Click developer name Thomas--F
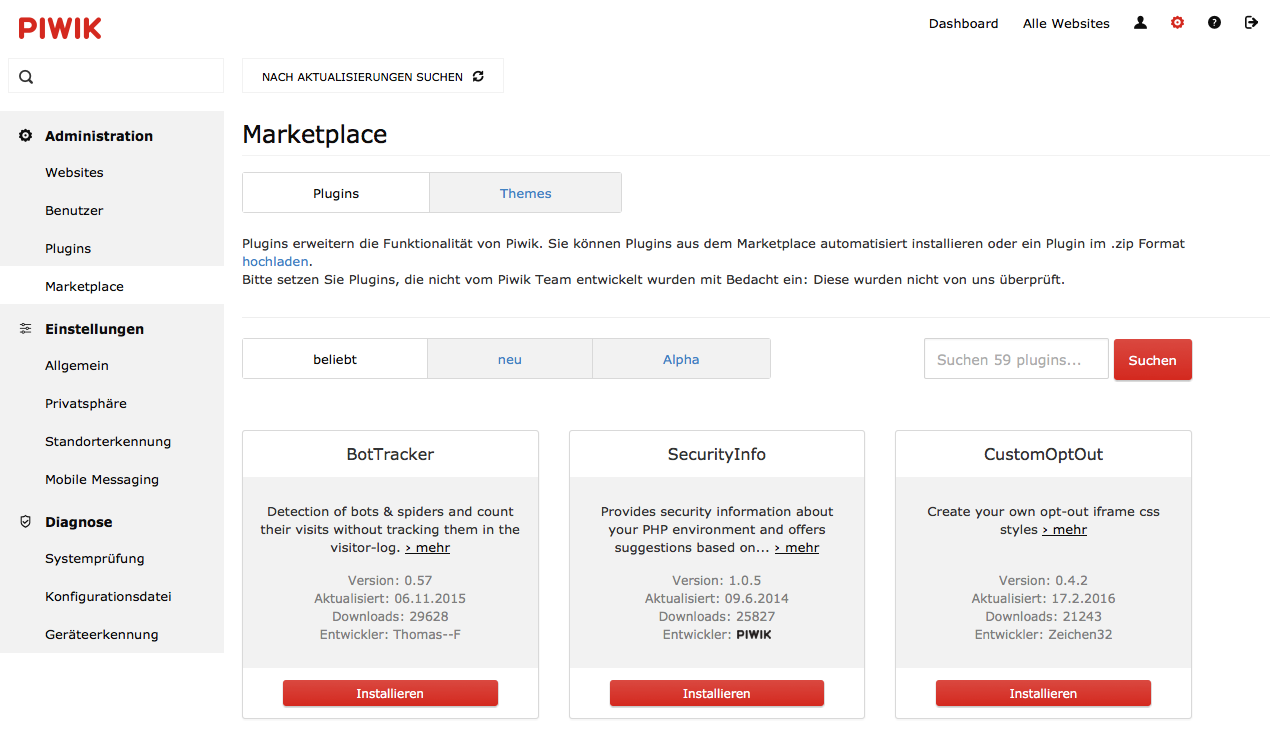 click(427, 635)
